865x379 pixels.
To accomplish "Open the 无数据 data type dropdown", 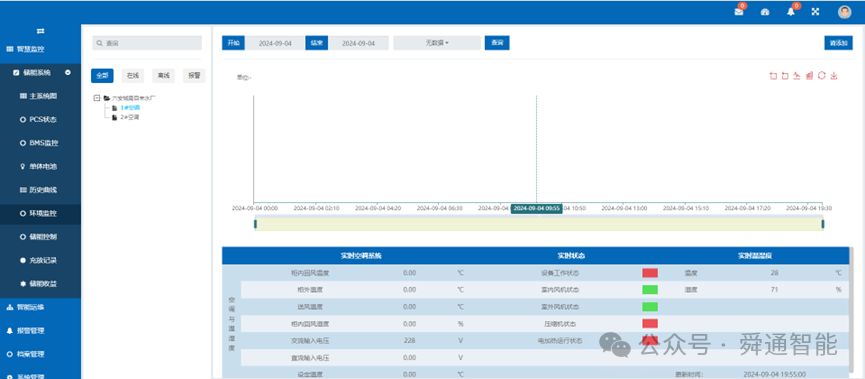I will pos(437,43).
